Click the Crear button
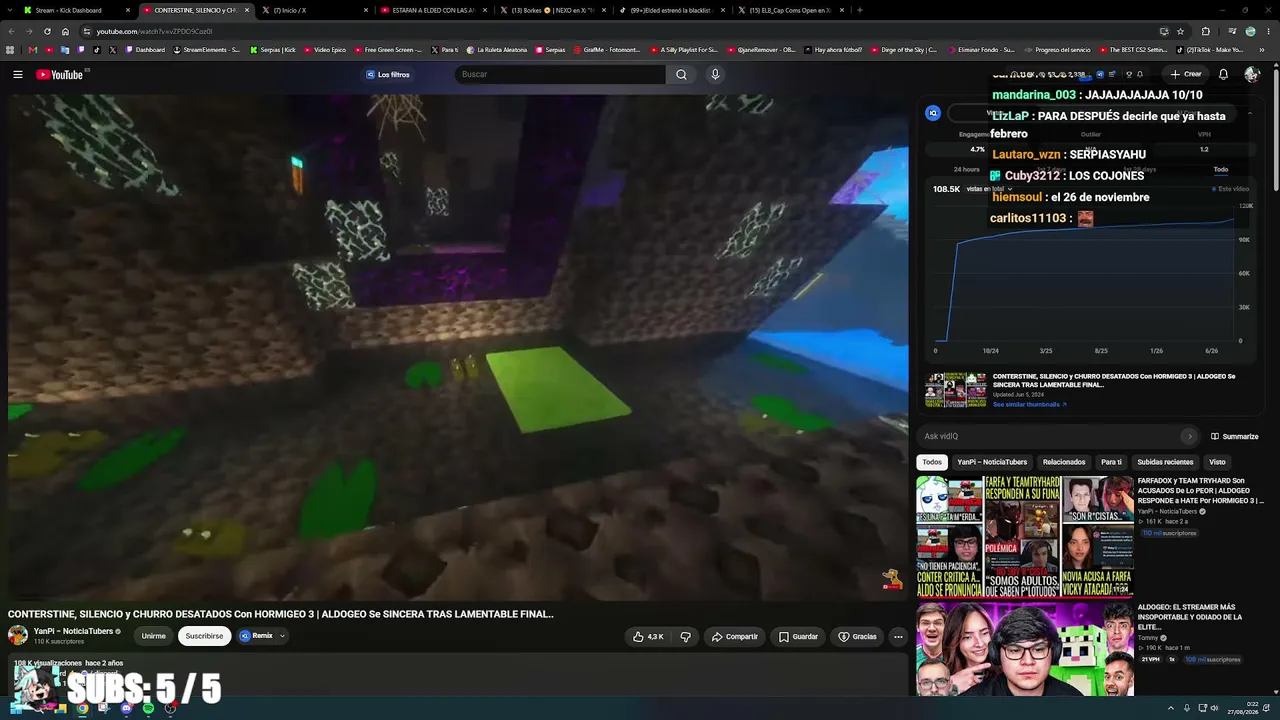The width and height of the screenshot is (1280, 720). coord(1186,74)
